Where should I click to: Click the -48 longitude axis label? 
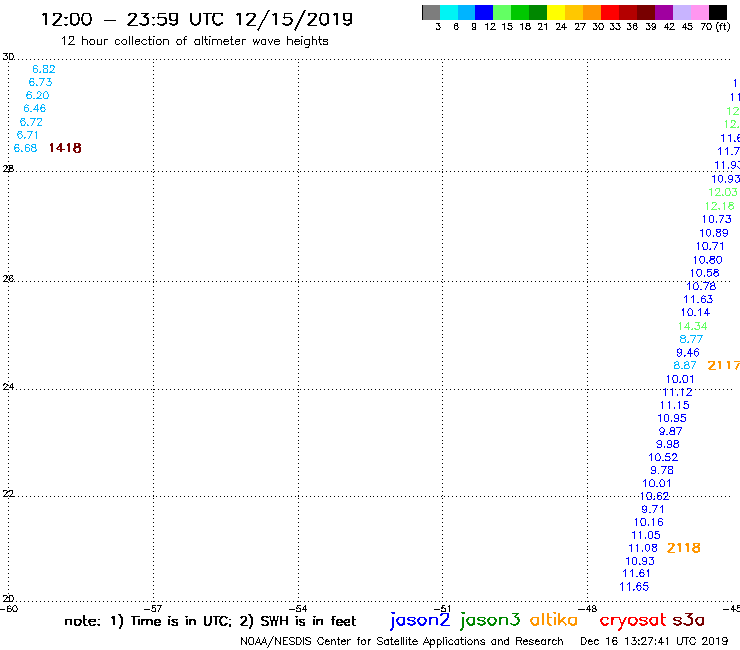coord(588,609)
